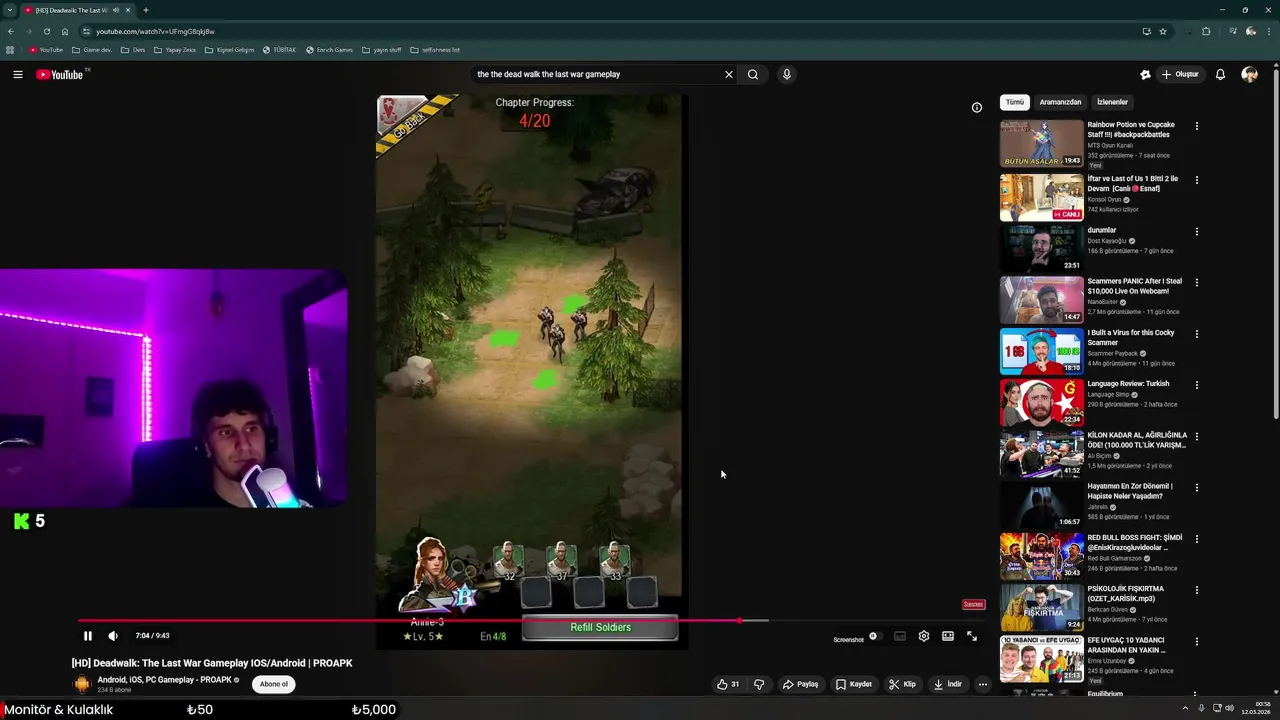Open Language Review: Turkish video title
The width and height of the screenshot is (1280, 720).
click(x=1128, y=384)
